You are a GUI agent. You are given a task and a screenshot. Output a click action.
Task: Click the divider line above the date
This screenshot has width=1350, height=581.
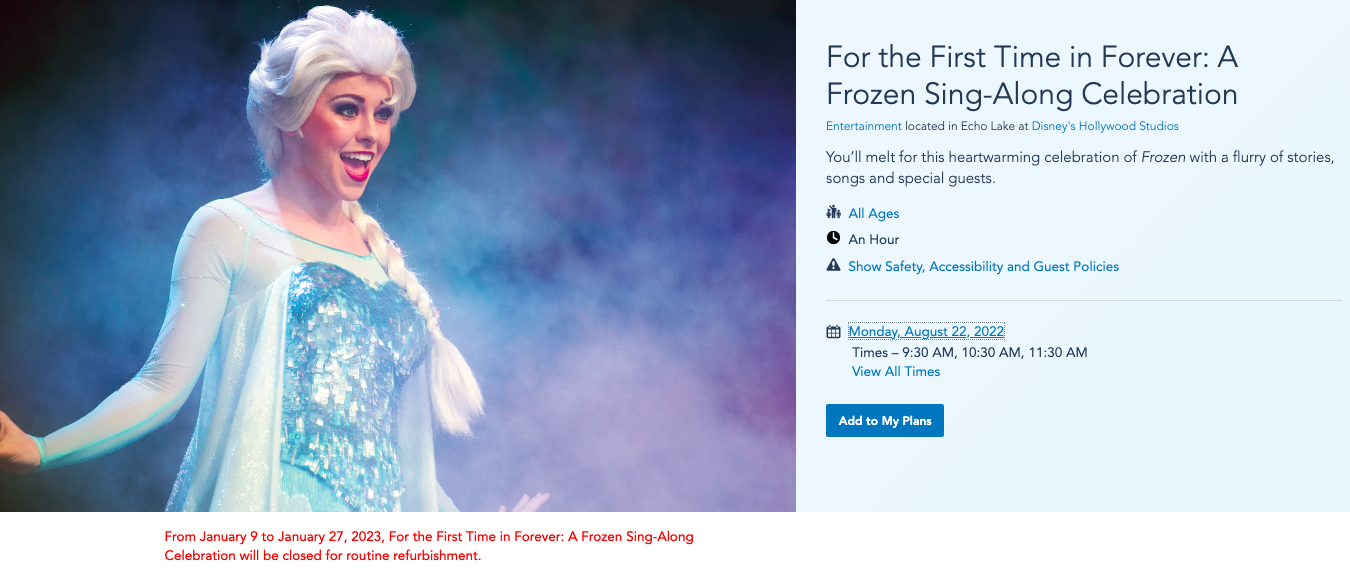1083,300
